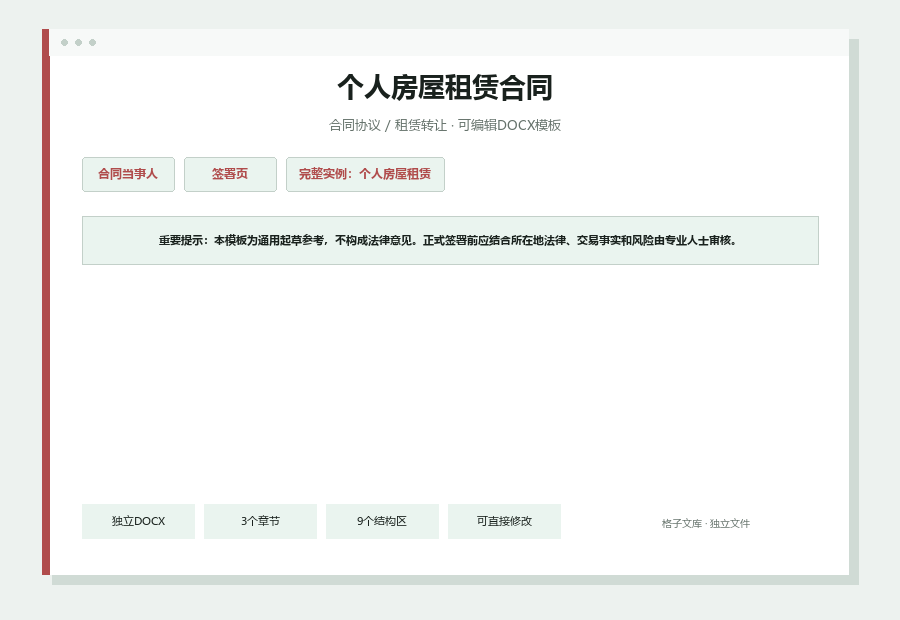Select the 完整实例：个人房屋租赁 tab
Screen dimensions: 900x620
click(365, 174)
